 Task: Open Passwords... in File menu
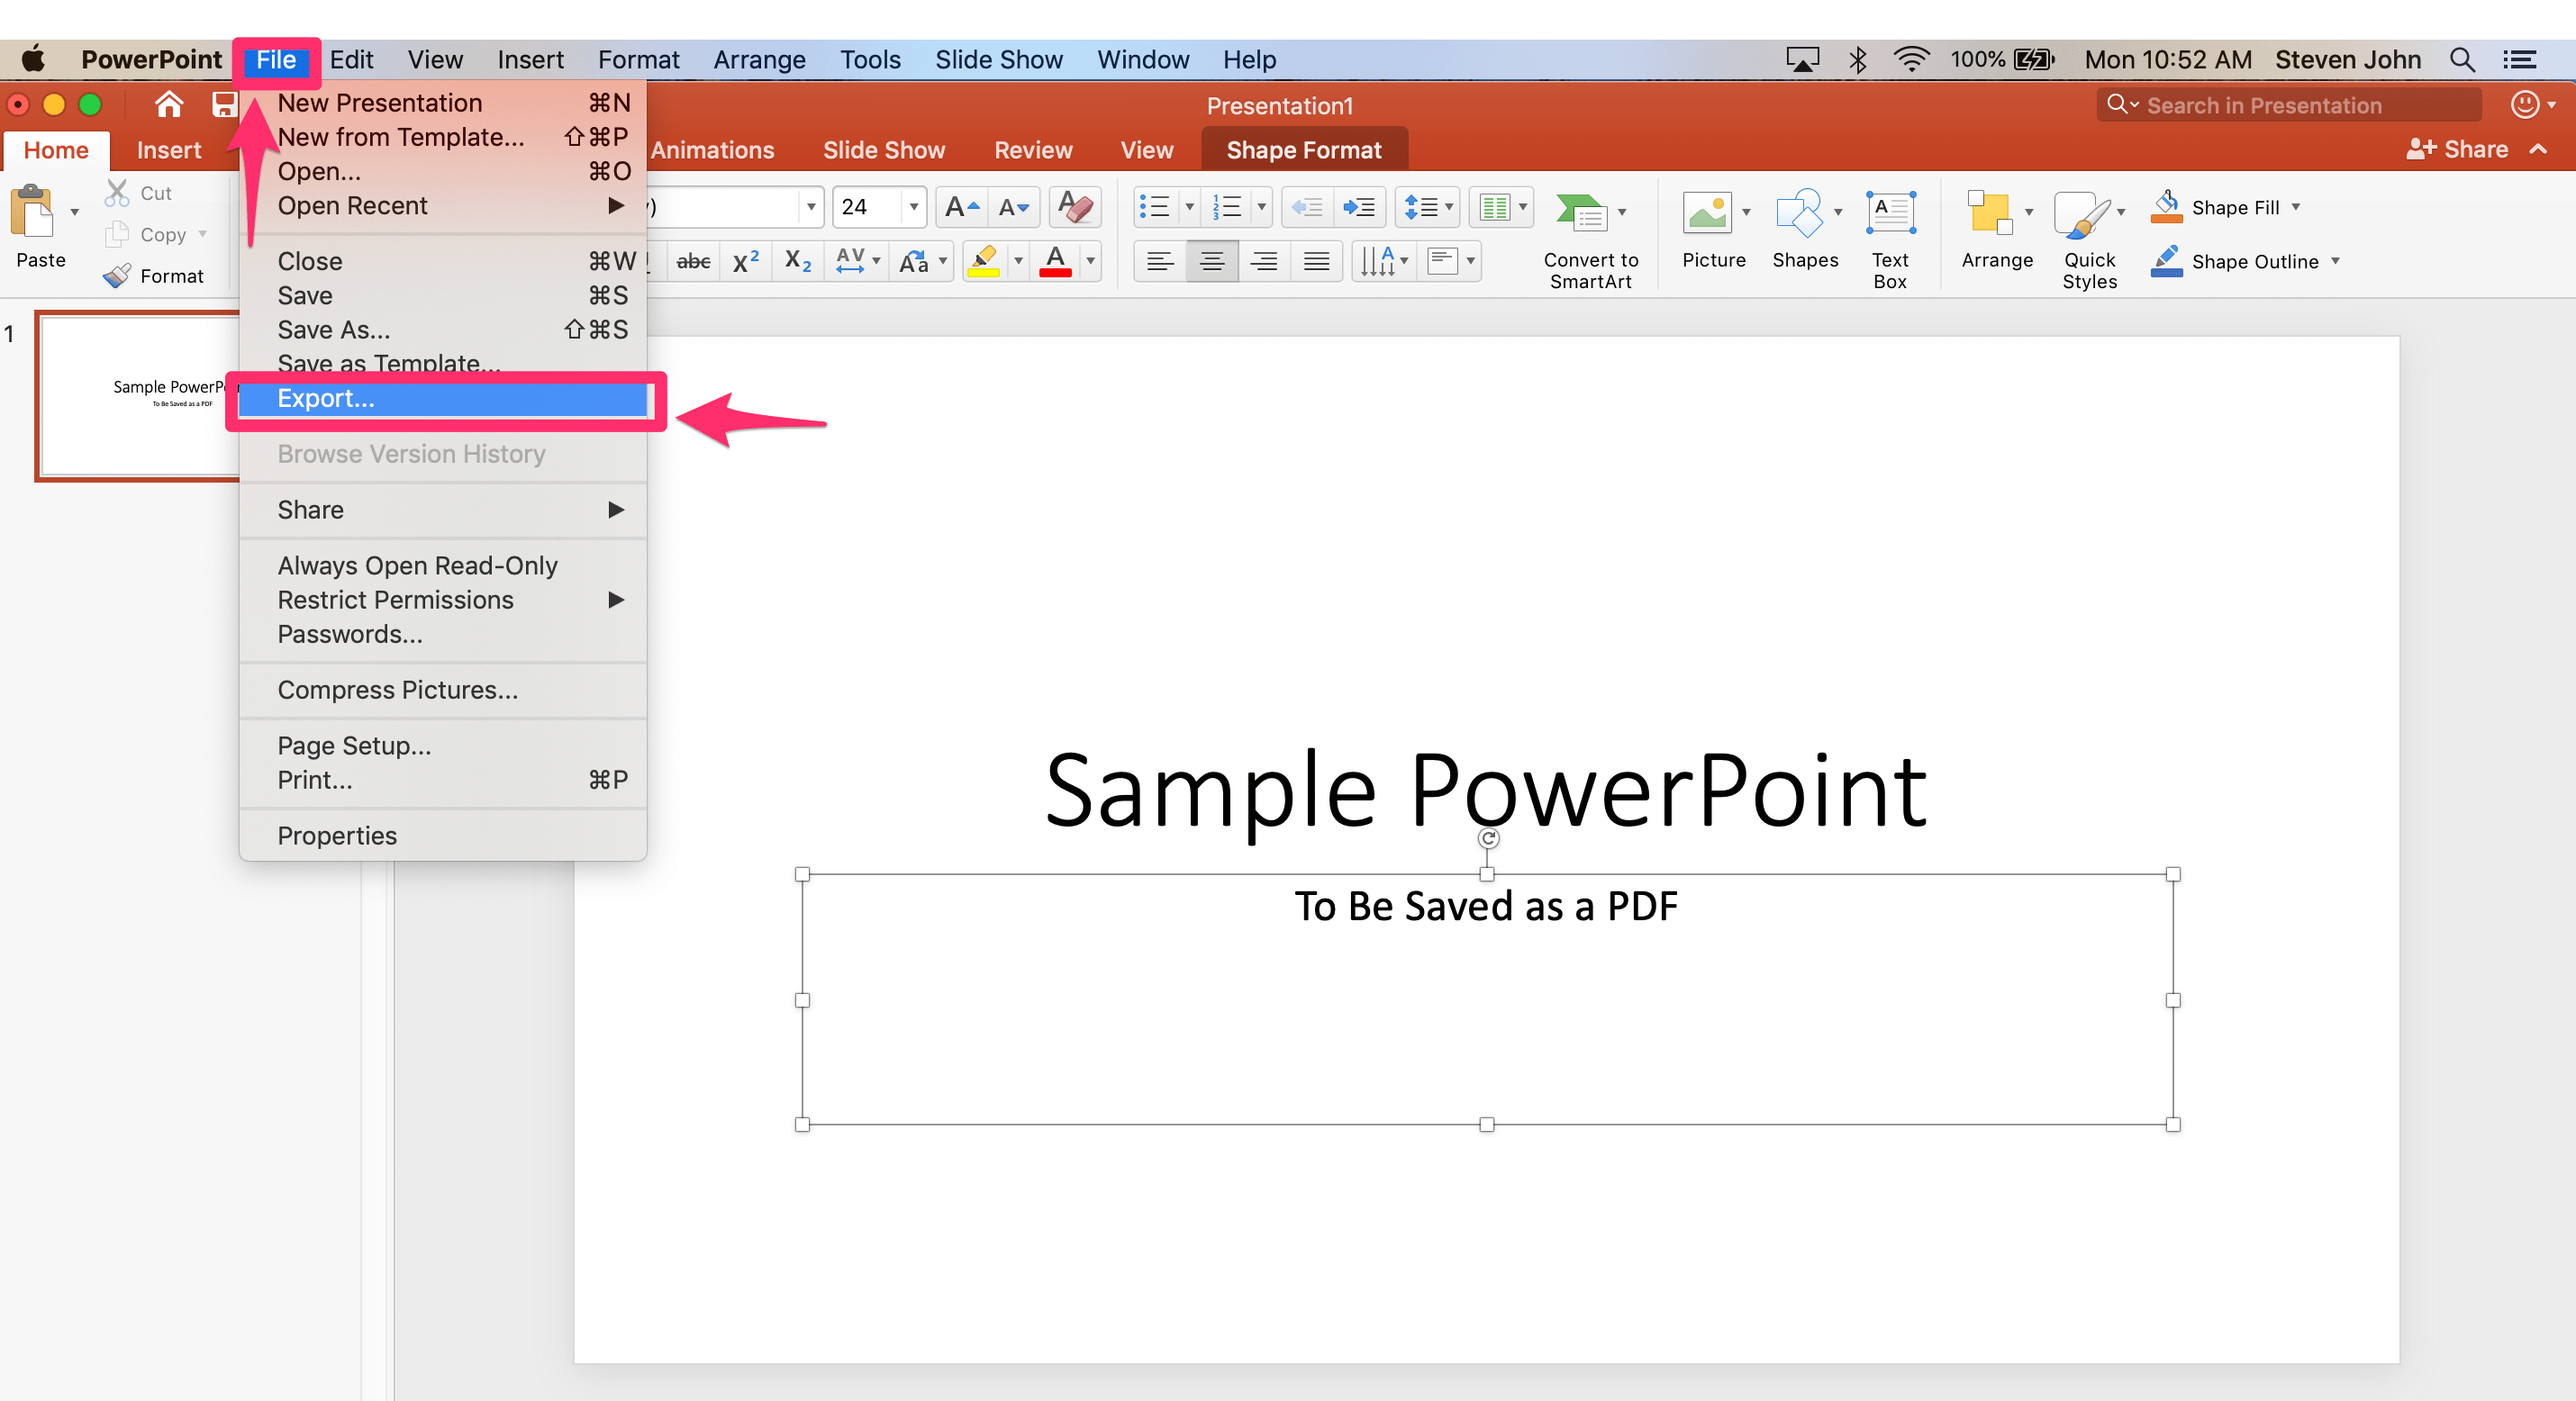pyautogui.click(x=443, y=633)
